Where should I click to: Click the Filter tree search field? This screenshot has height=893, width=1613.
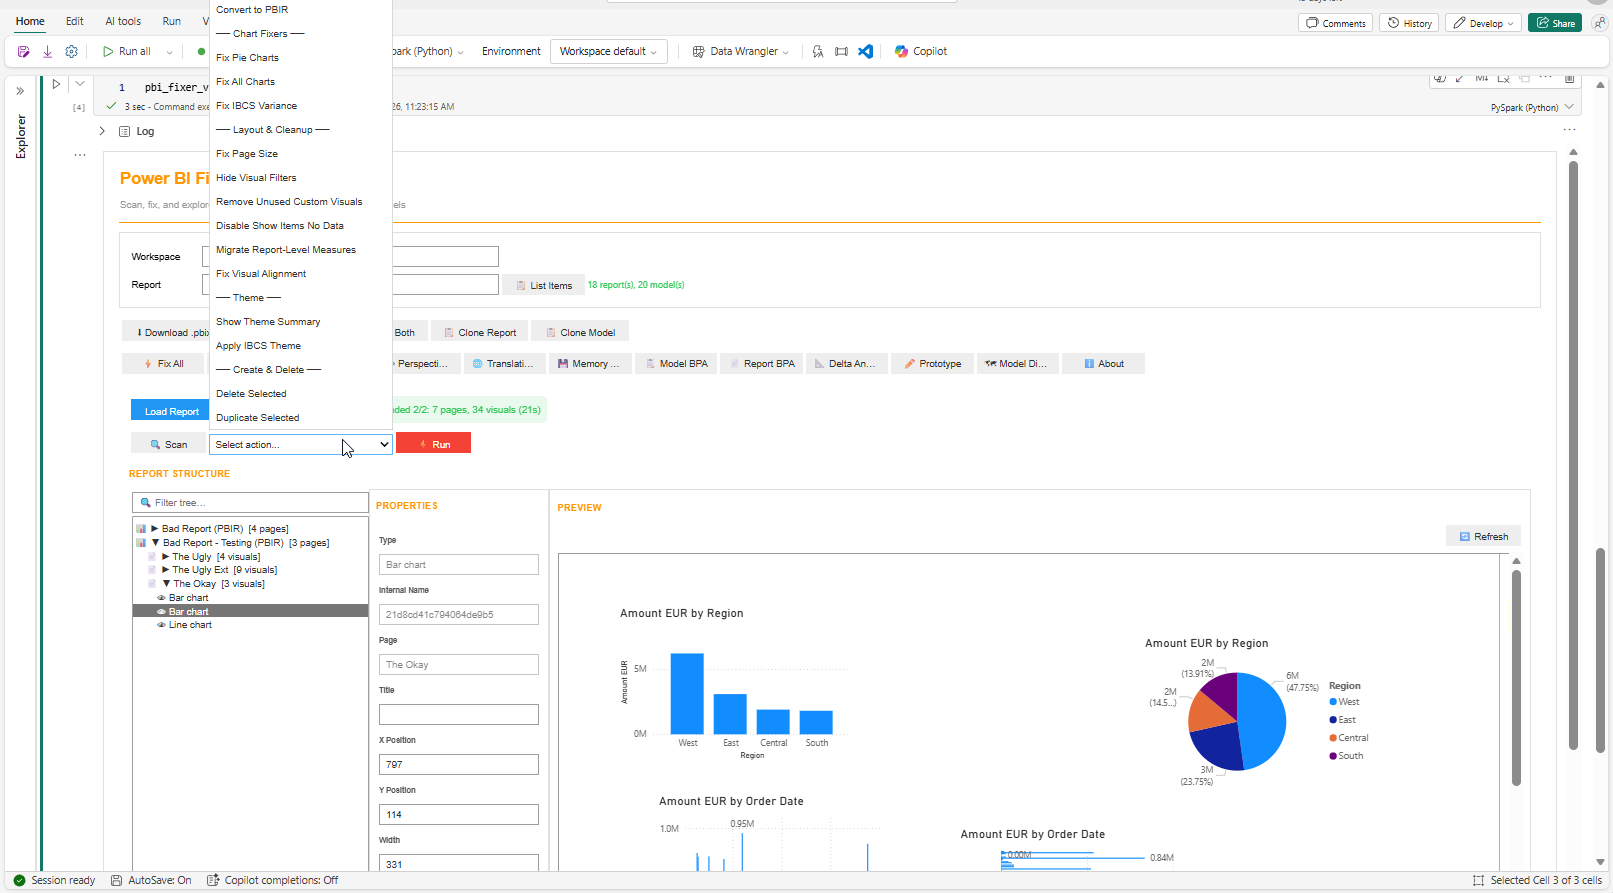pos(250,503)
